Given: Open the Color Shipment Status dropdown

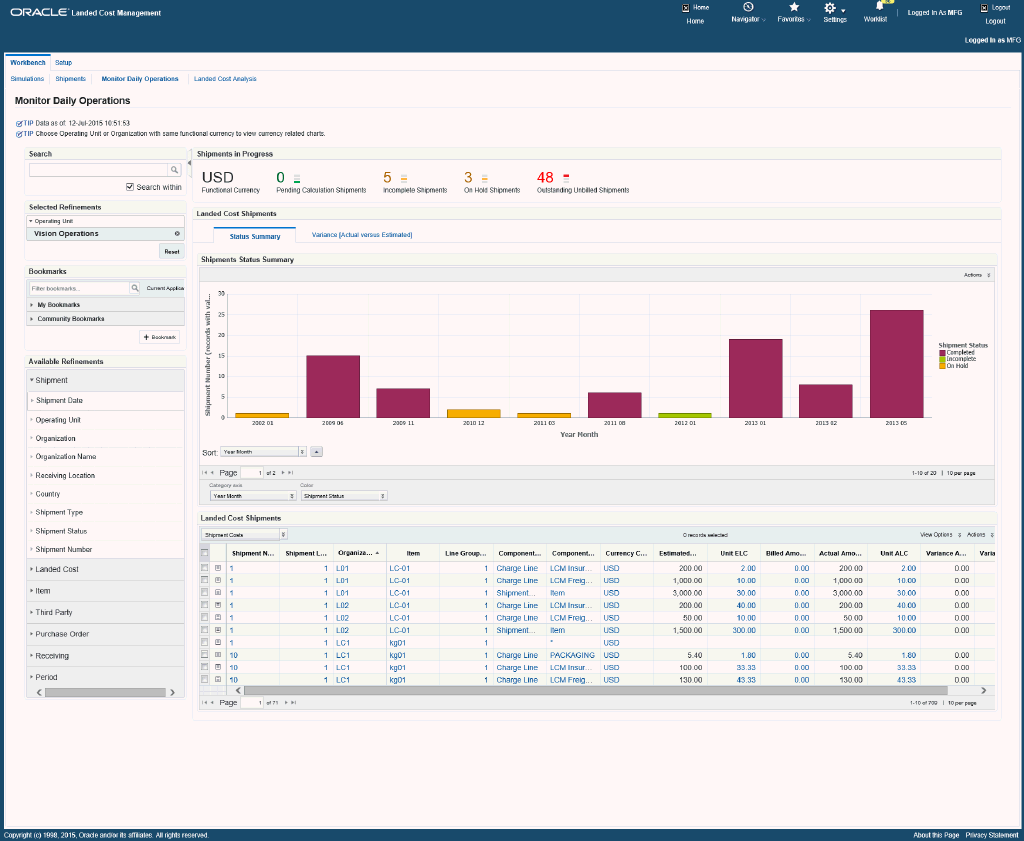Looking at the screenshot, I should click(344, 496).
